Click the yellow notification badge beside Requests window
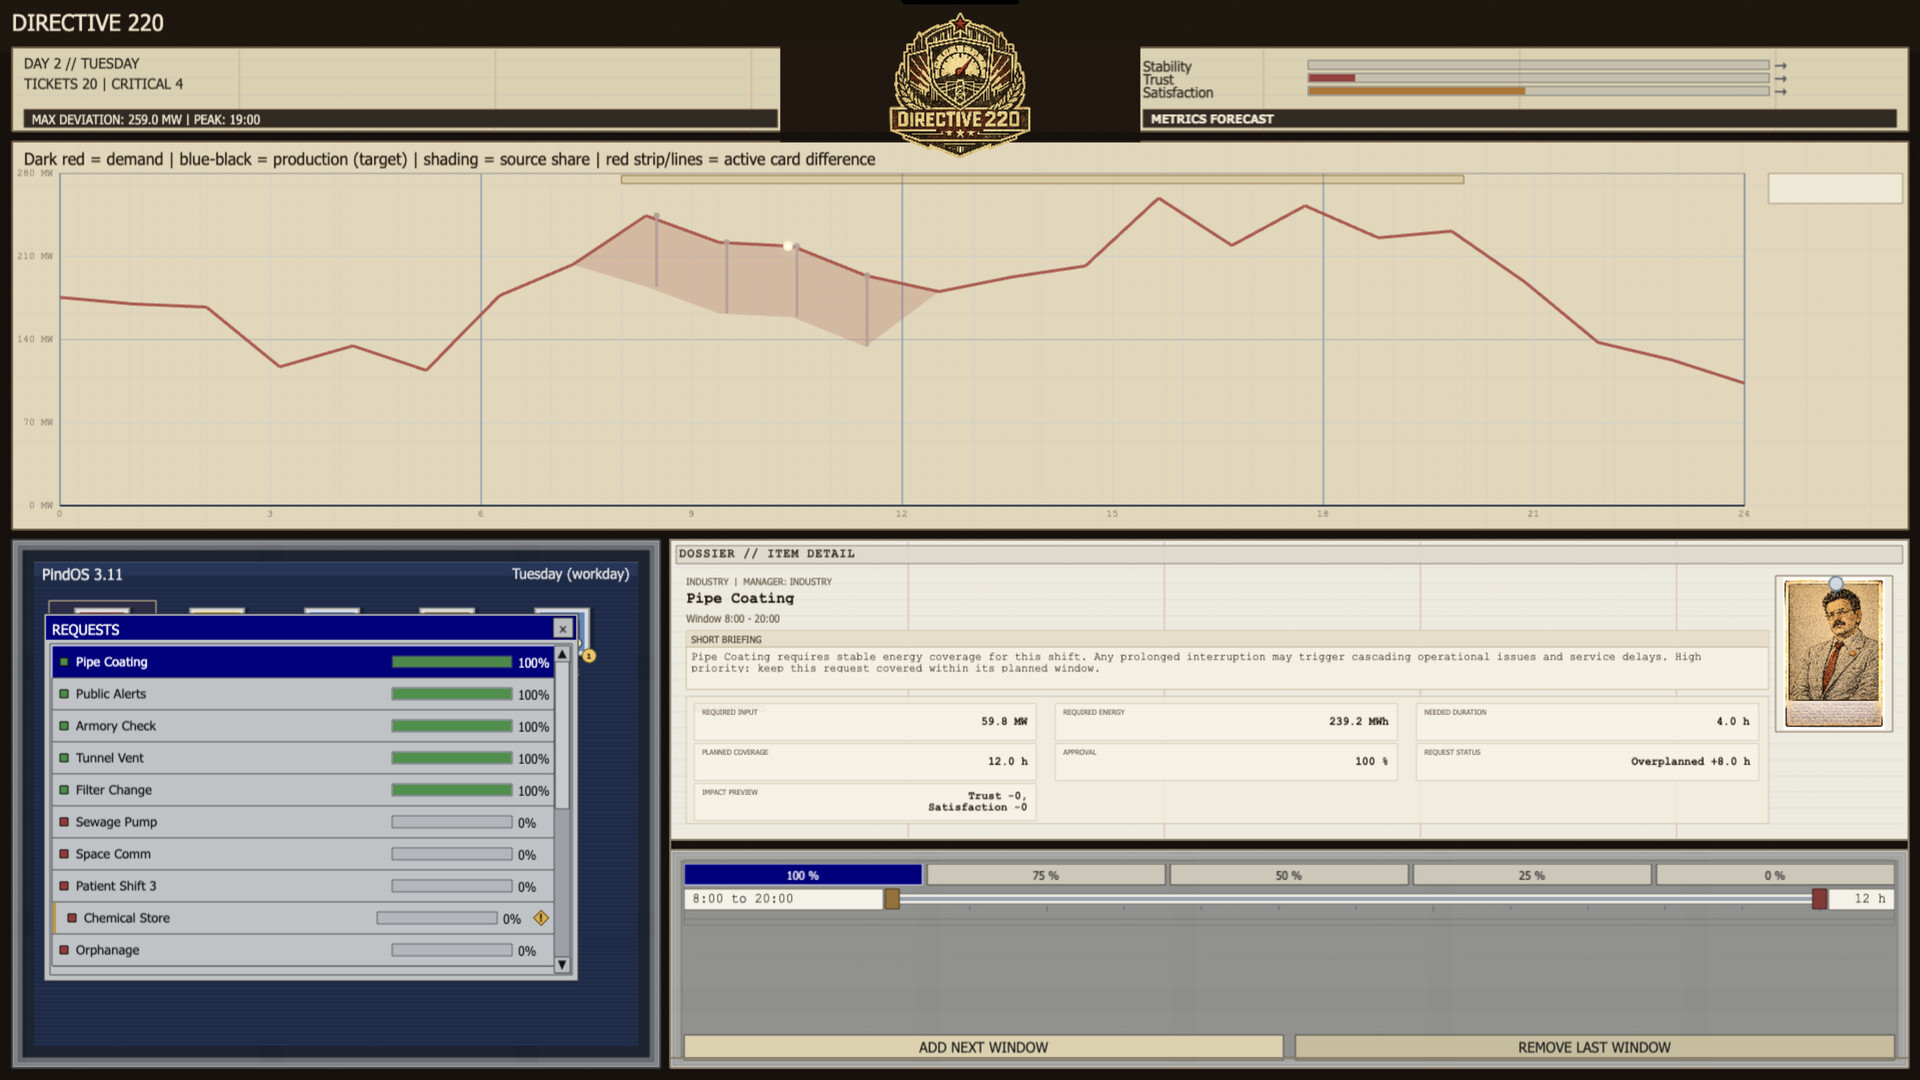The image size is (1920, 1080). [589, 656]
